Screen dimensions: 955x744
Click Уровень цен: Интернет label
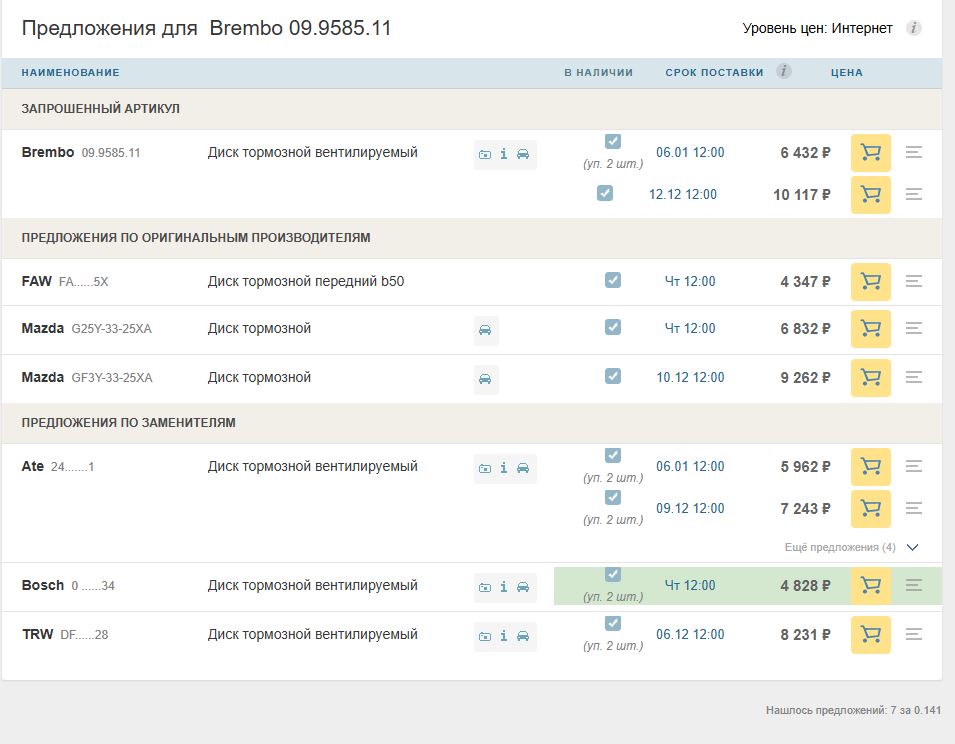817,29
